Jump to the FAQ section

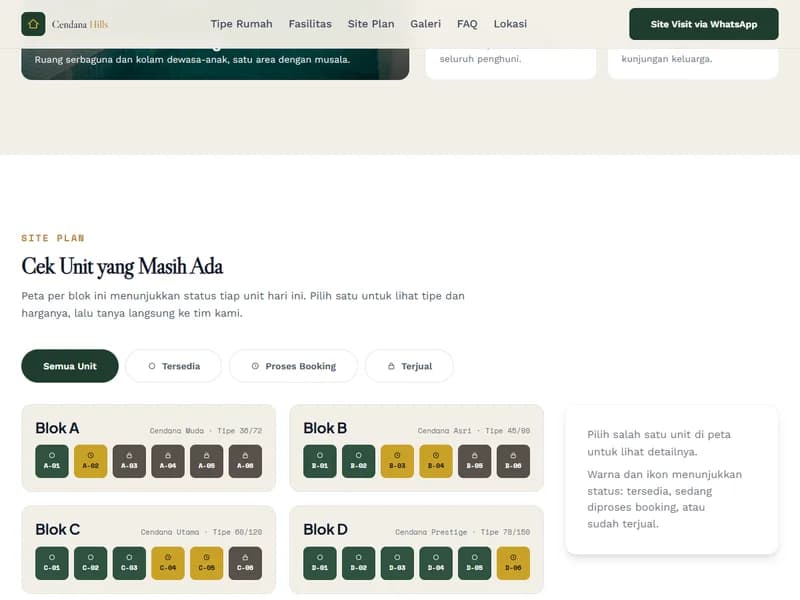click(467, 24)
